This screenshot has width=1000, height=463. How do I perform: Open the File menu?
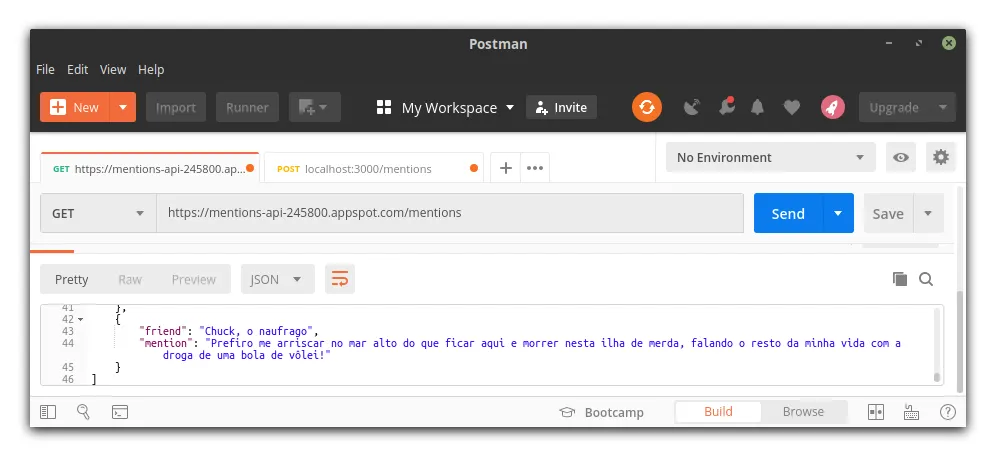point(45,70)
